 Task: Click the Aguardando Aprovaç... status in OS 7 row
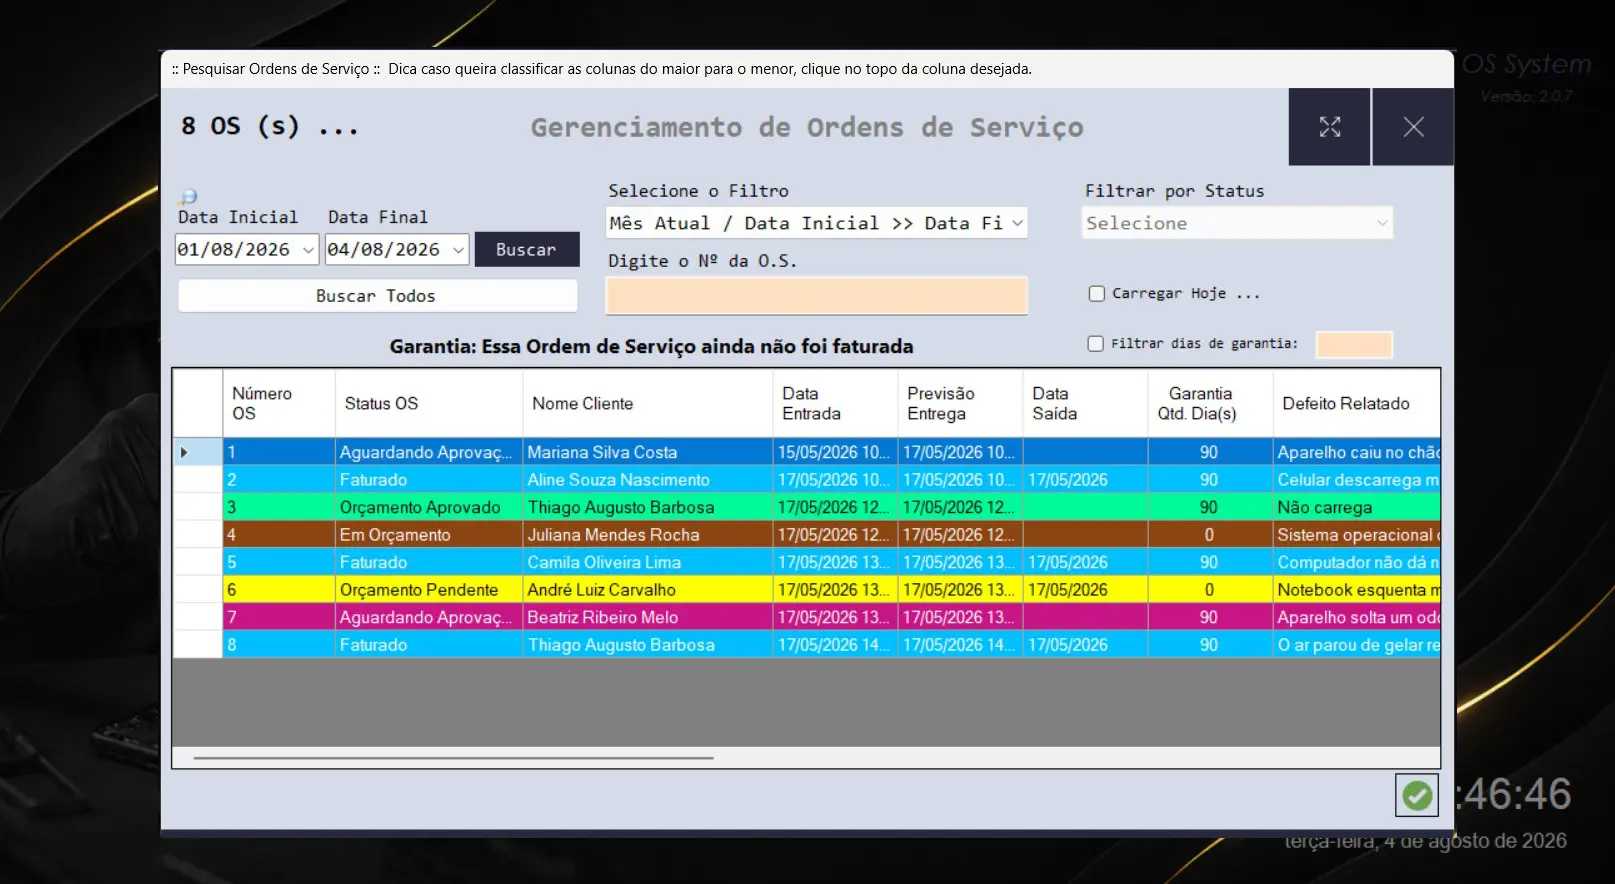(x=429, y=617)
